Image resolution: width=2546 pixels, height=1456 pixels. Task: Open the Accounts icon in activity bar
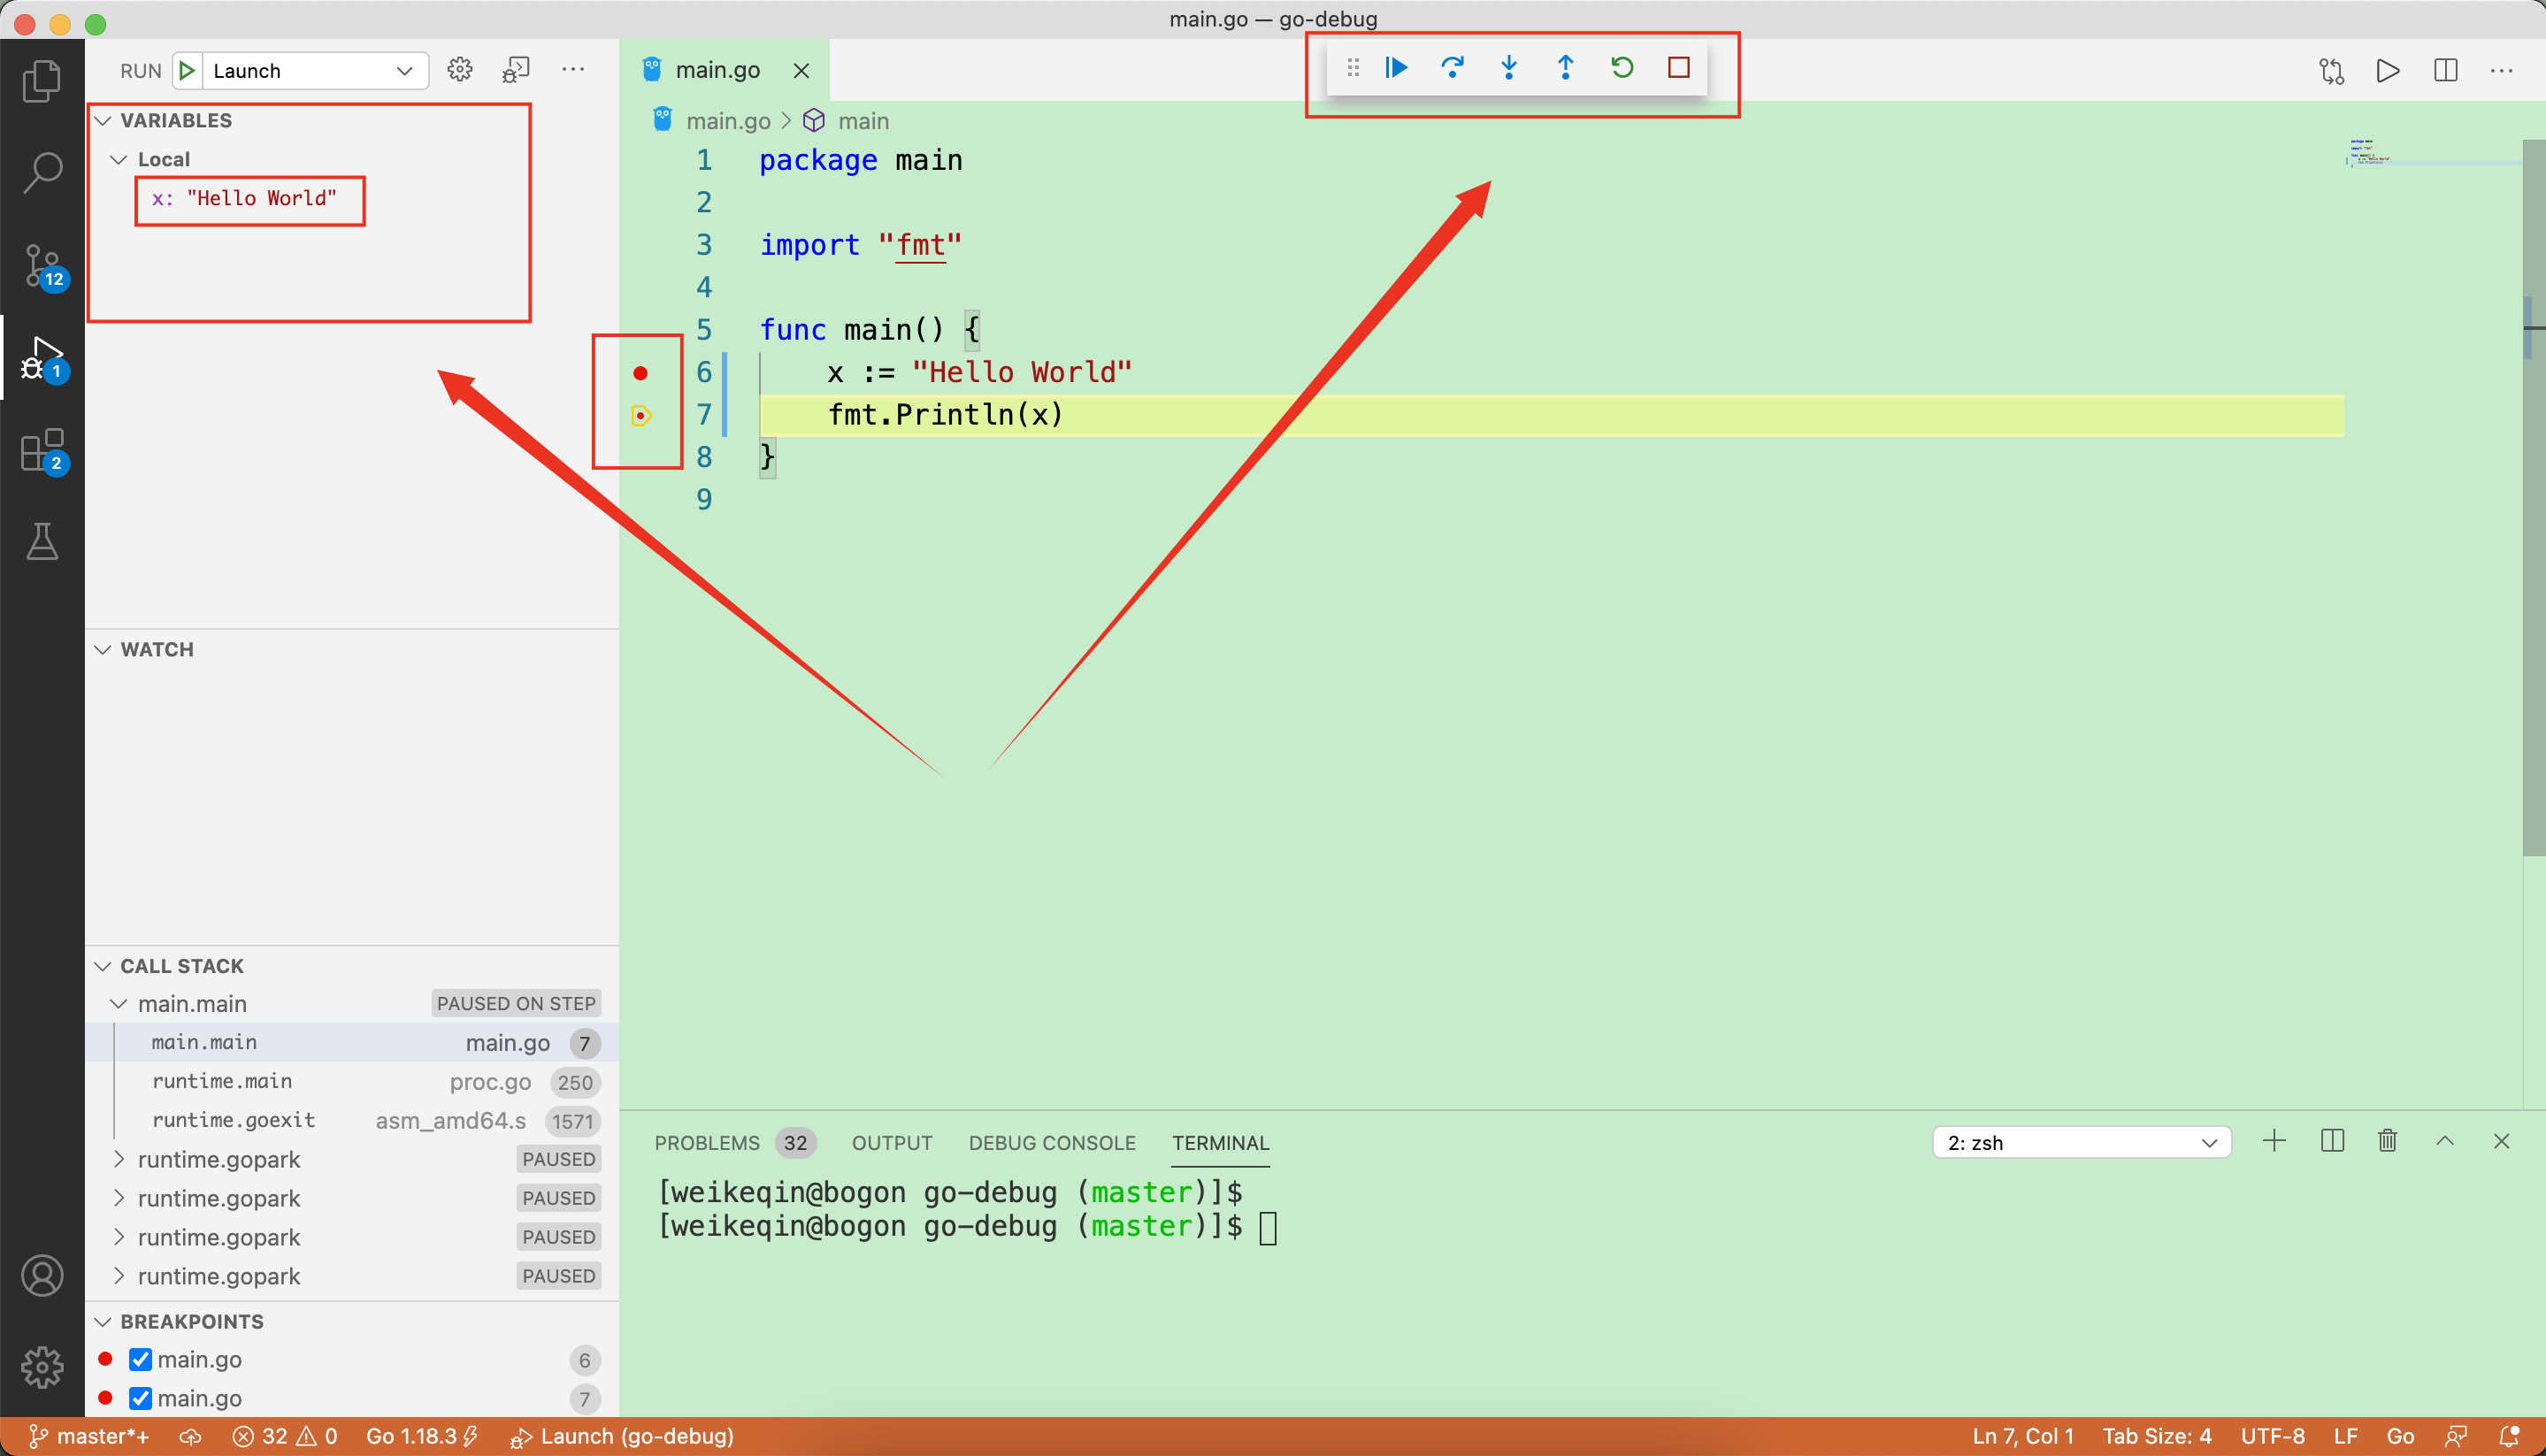[x=42, y=1276]
